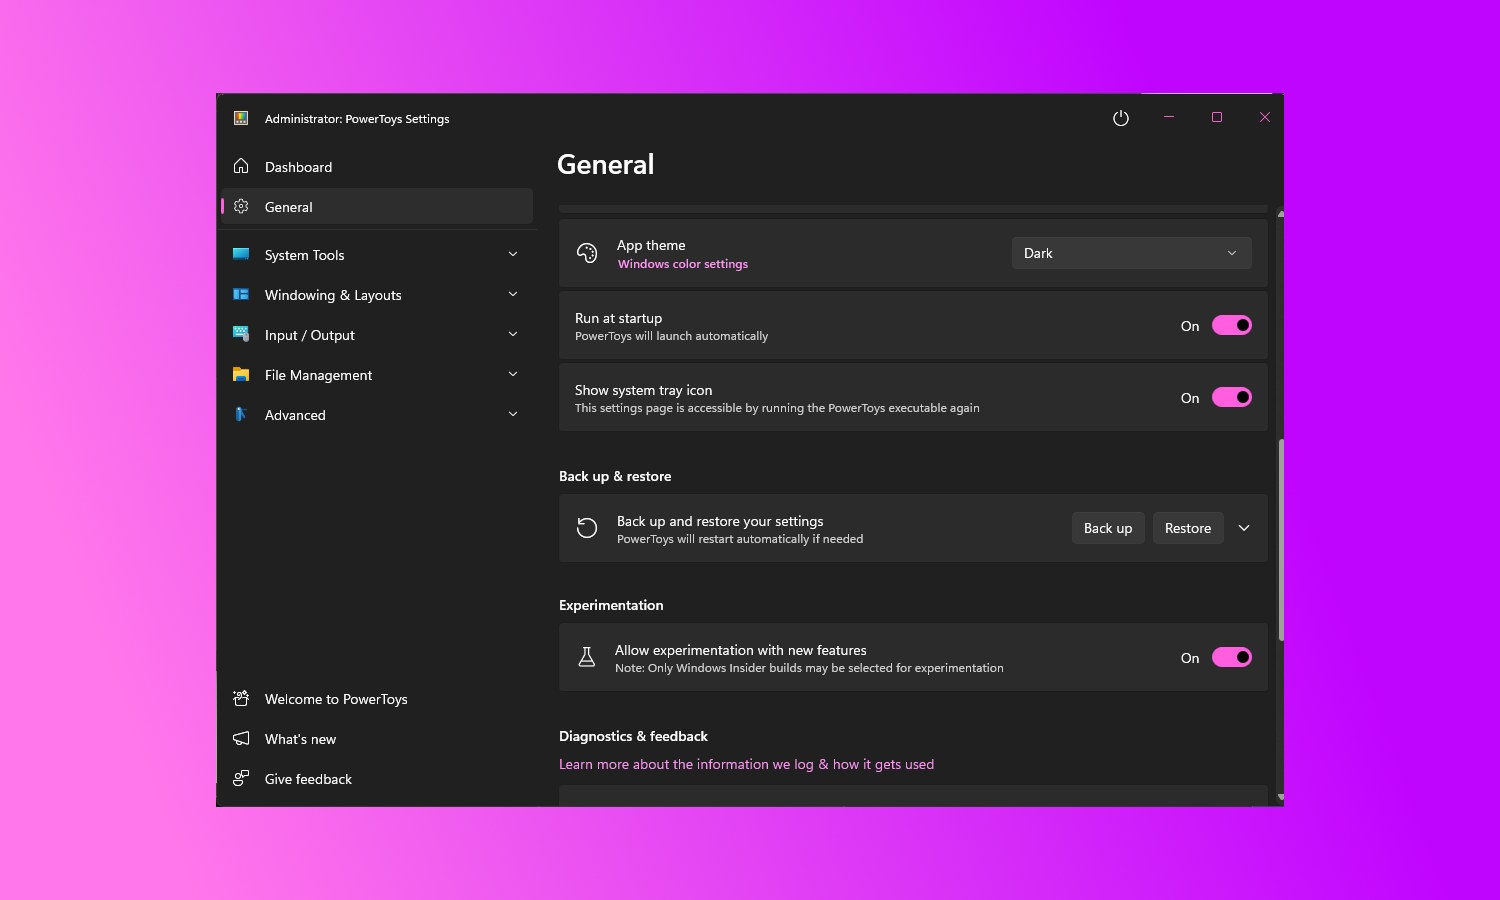Click the Input / Output keyboard icon
Image resolution: width=1500 pixels, height=900 pixels.
pos(241,334)
